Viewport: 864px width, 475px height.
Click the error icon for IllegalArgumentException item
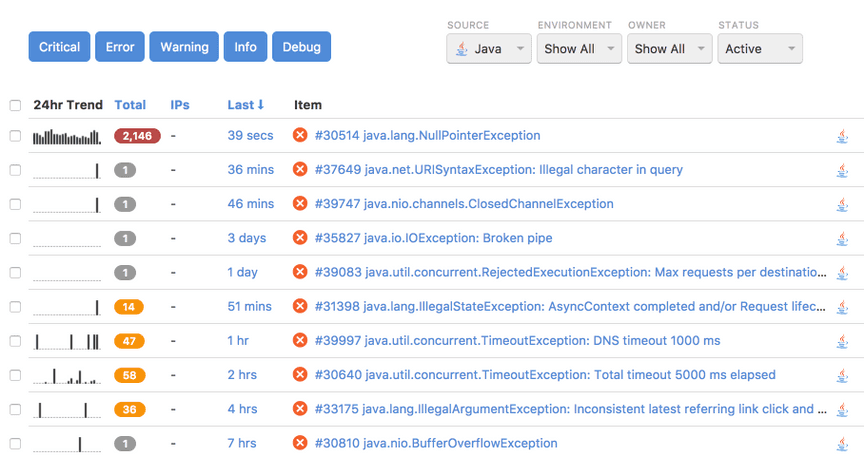click(x=300, y=409)
